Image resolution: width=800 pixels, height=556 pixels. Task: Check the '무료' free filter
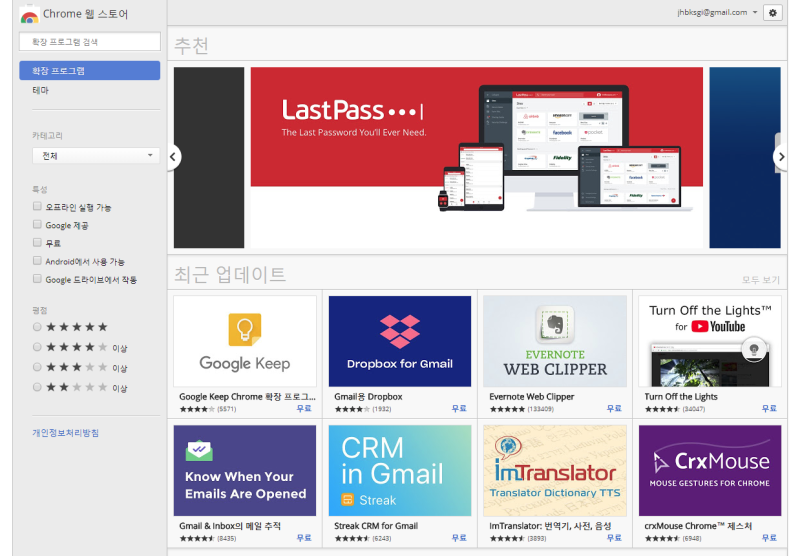37,242
